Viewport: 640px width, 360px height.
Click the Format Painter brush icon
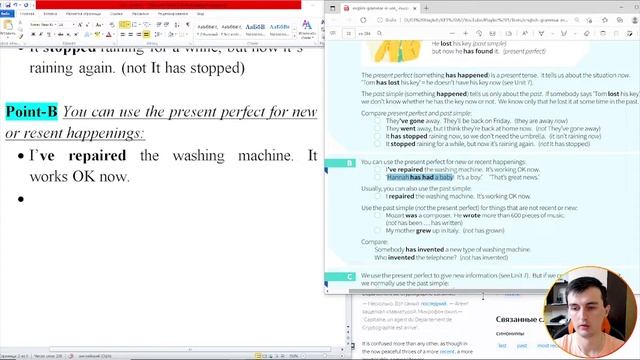21,37
